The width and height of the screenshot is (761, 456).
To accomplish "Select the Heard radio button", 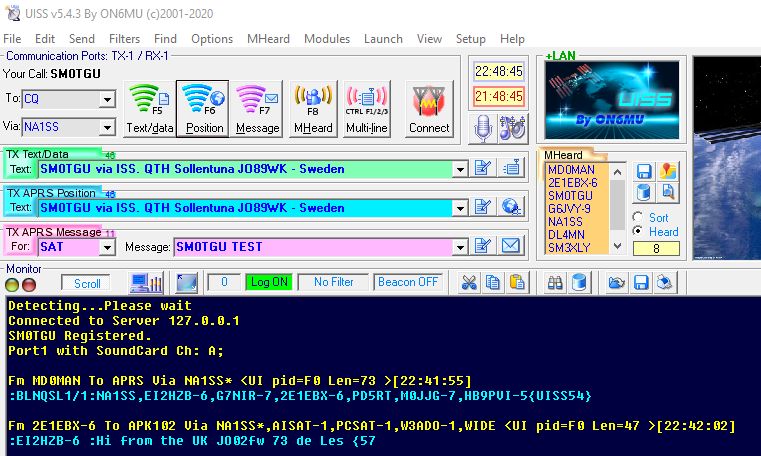I will [x=638, y=231].
